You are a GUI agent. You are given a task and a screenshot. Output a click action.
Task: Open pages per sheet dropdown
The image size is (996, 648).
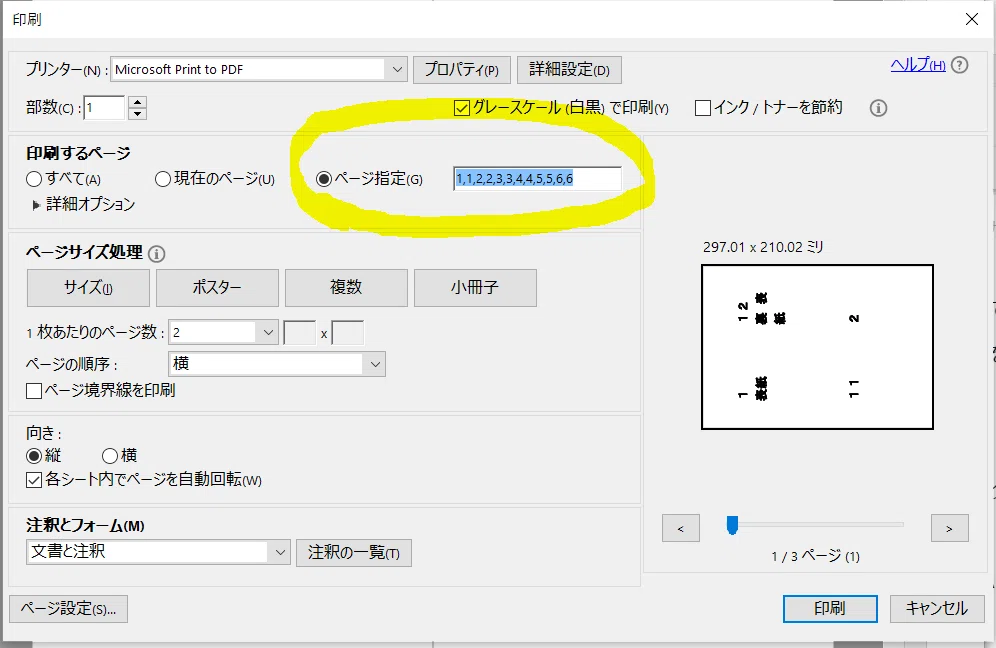coord(267,332)
